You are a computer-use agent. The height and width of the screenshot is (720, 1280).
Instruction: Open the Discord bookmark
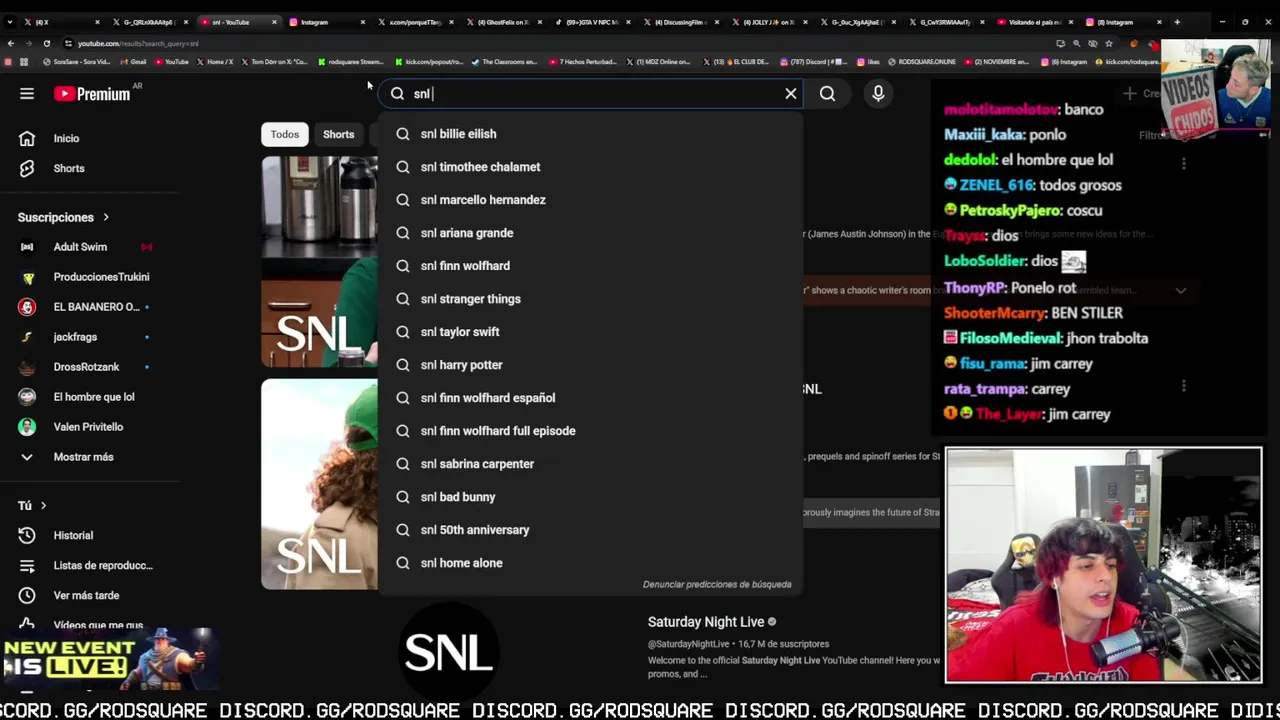(x=815, y=62)
